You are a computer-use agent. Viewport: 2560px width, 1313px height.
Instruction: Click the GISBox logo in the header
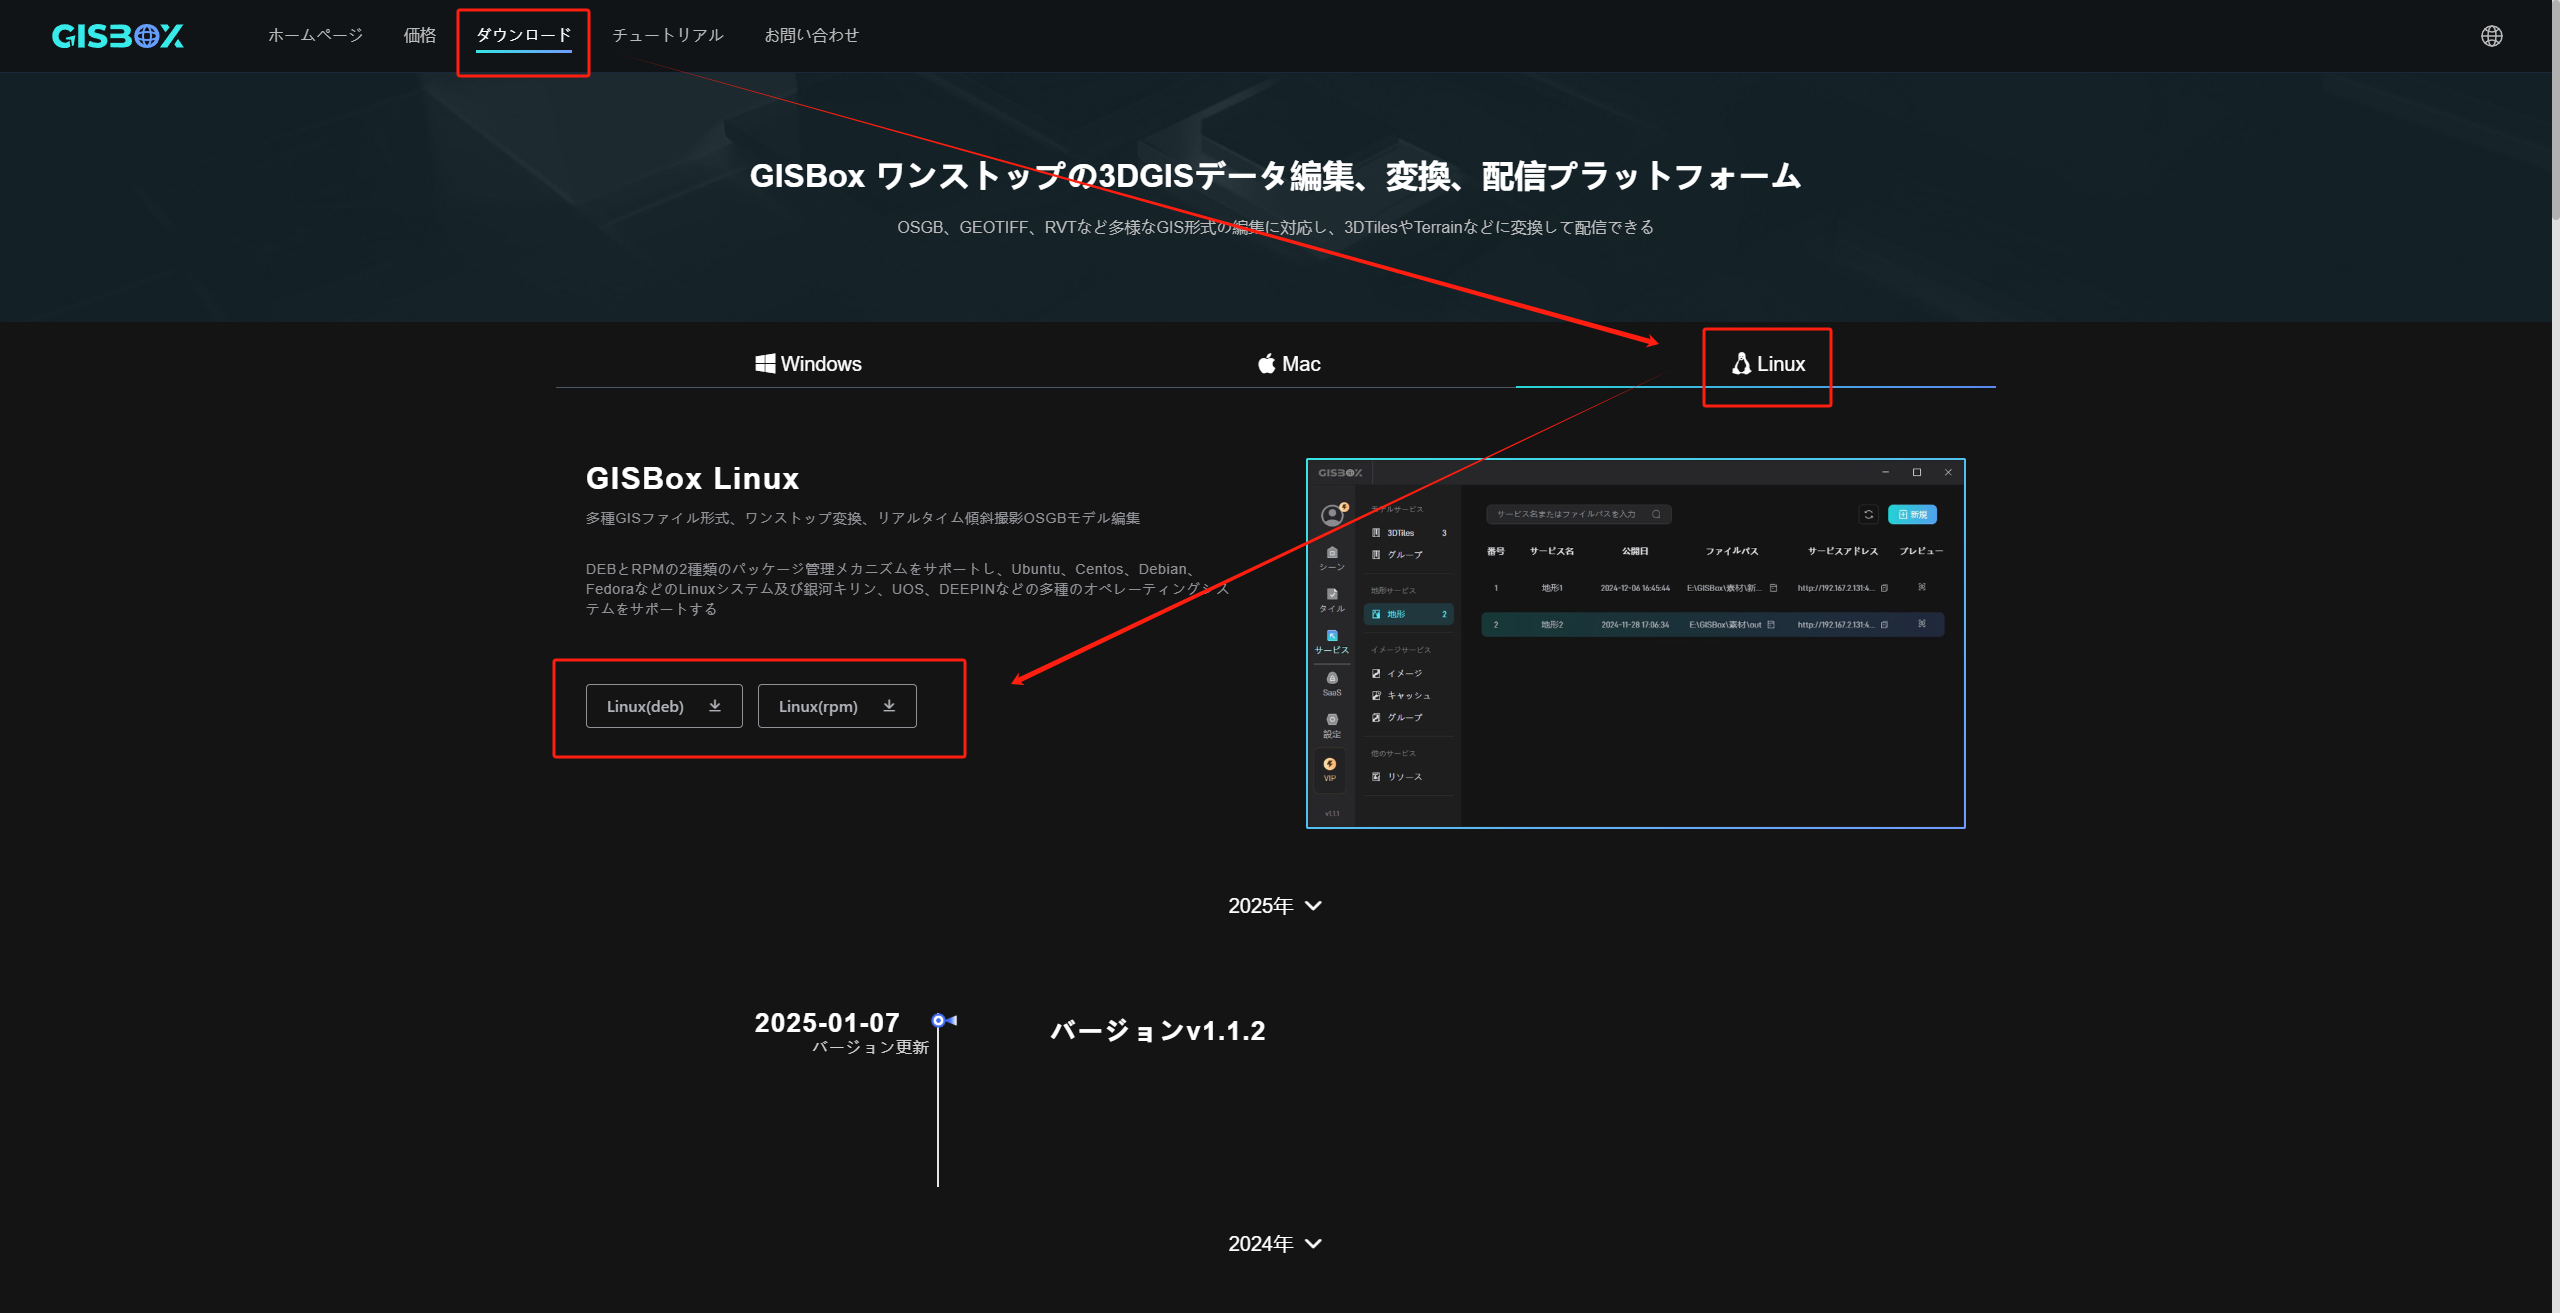(118, 36)
